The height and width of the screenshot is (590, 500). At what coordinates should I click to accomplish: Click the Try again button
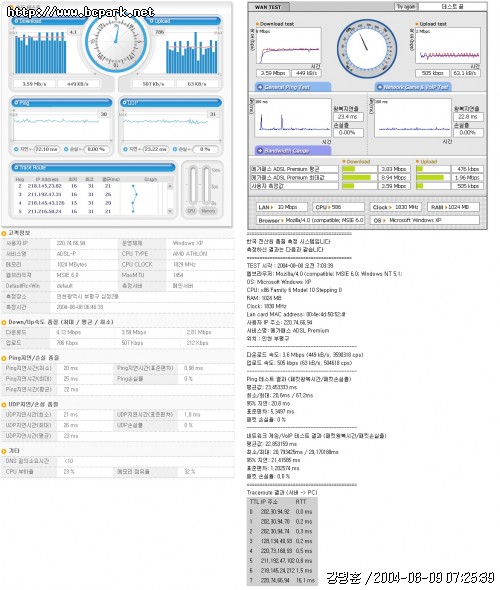[x=406, y=6]
